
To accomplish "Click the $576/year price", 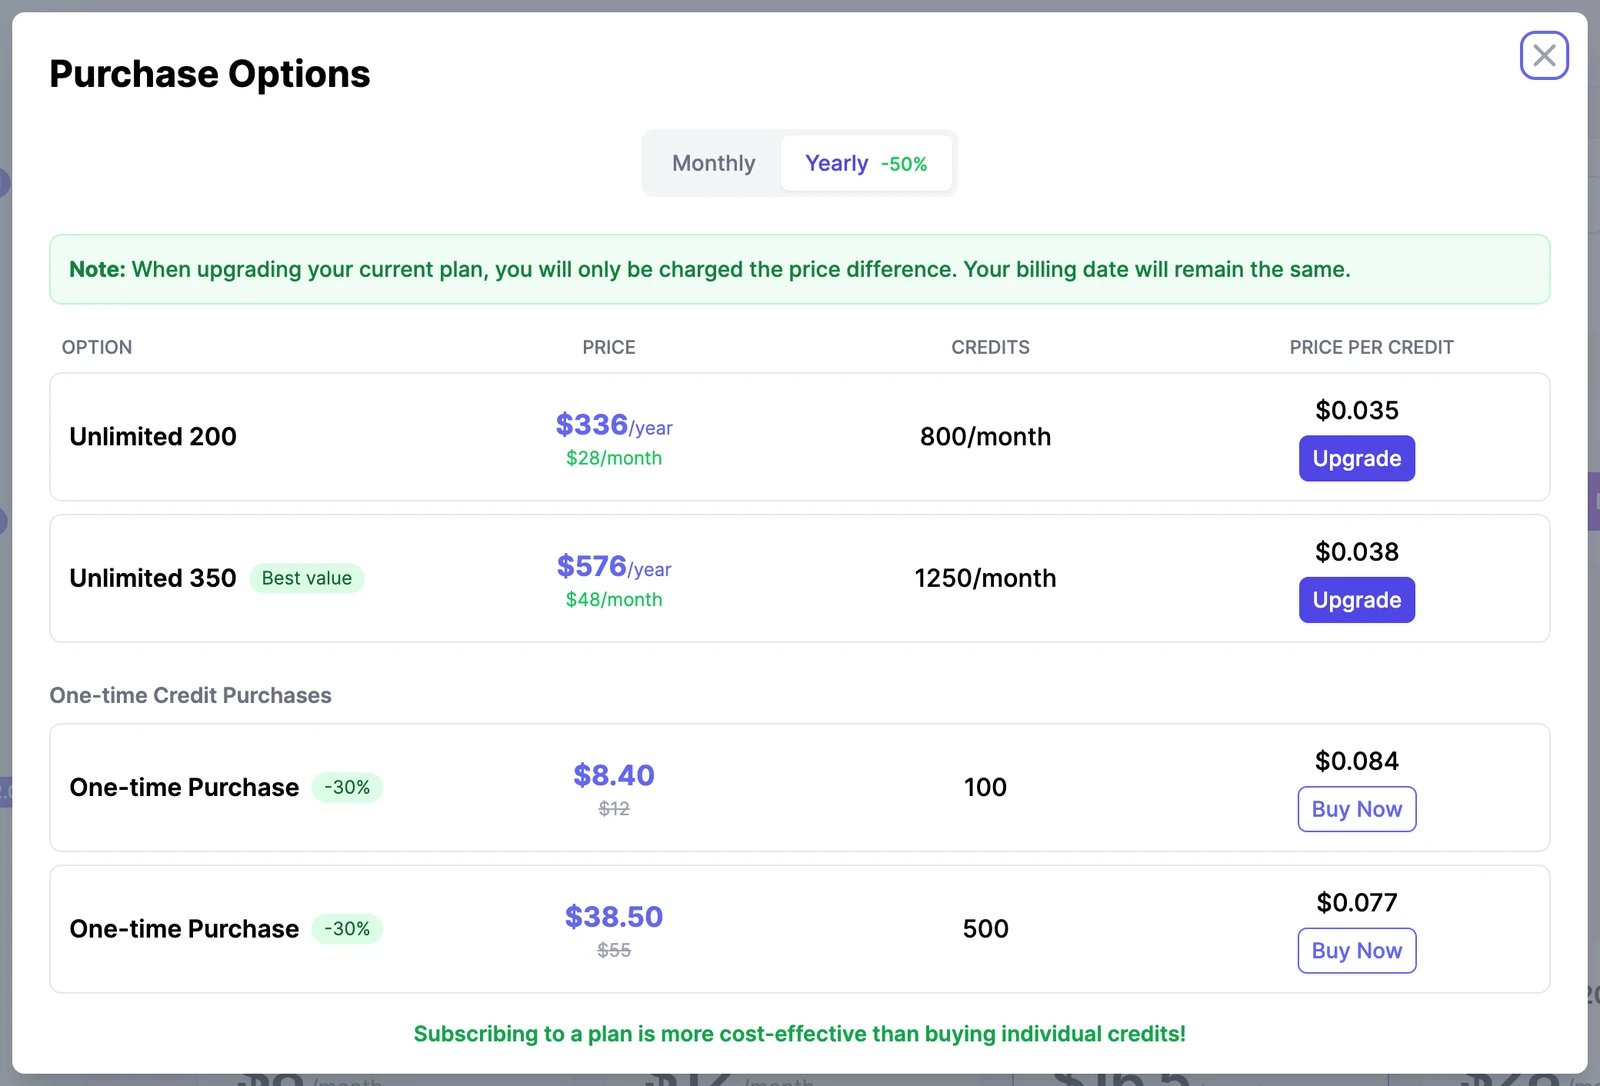I will tap(614, 567).
